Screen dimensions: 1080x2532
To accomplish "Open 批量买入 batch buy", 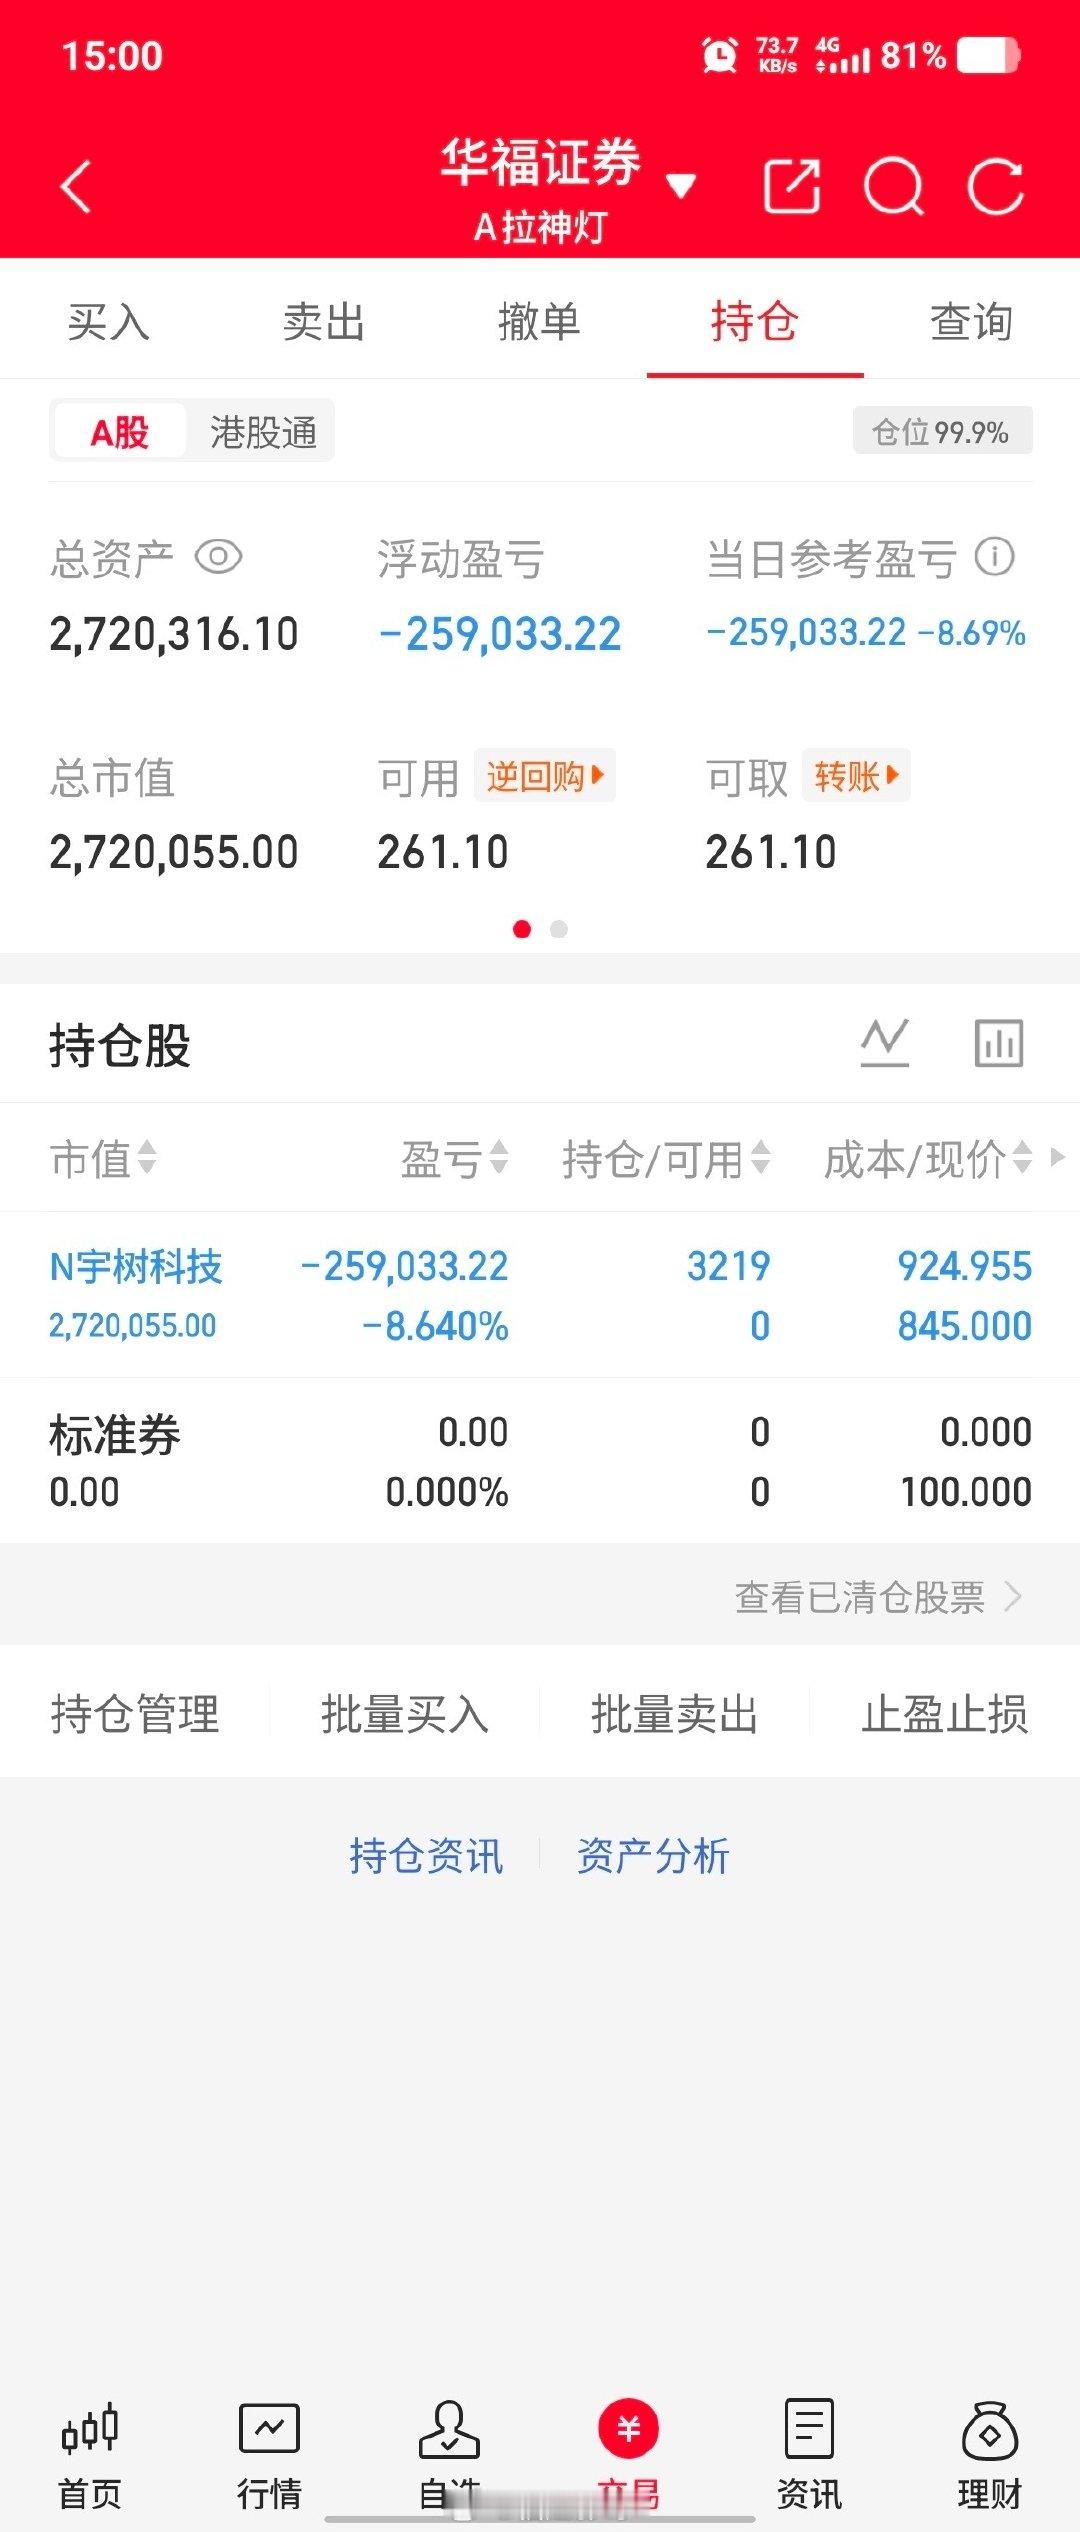I will (x=405, y=1713).
